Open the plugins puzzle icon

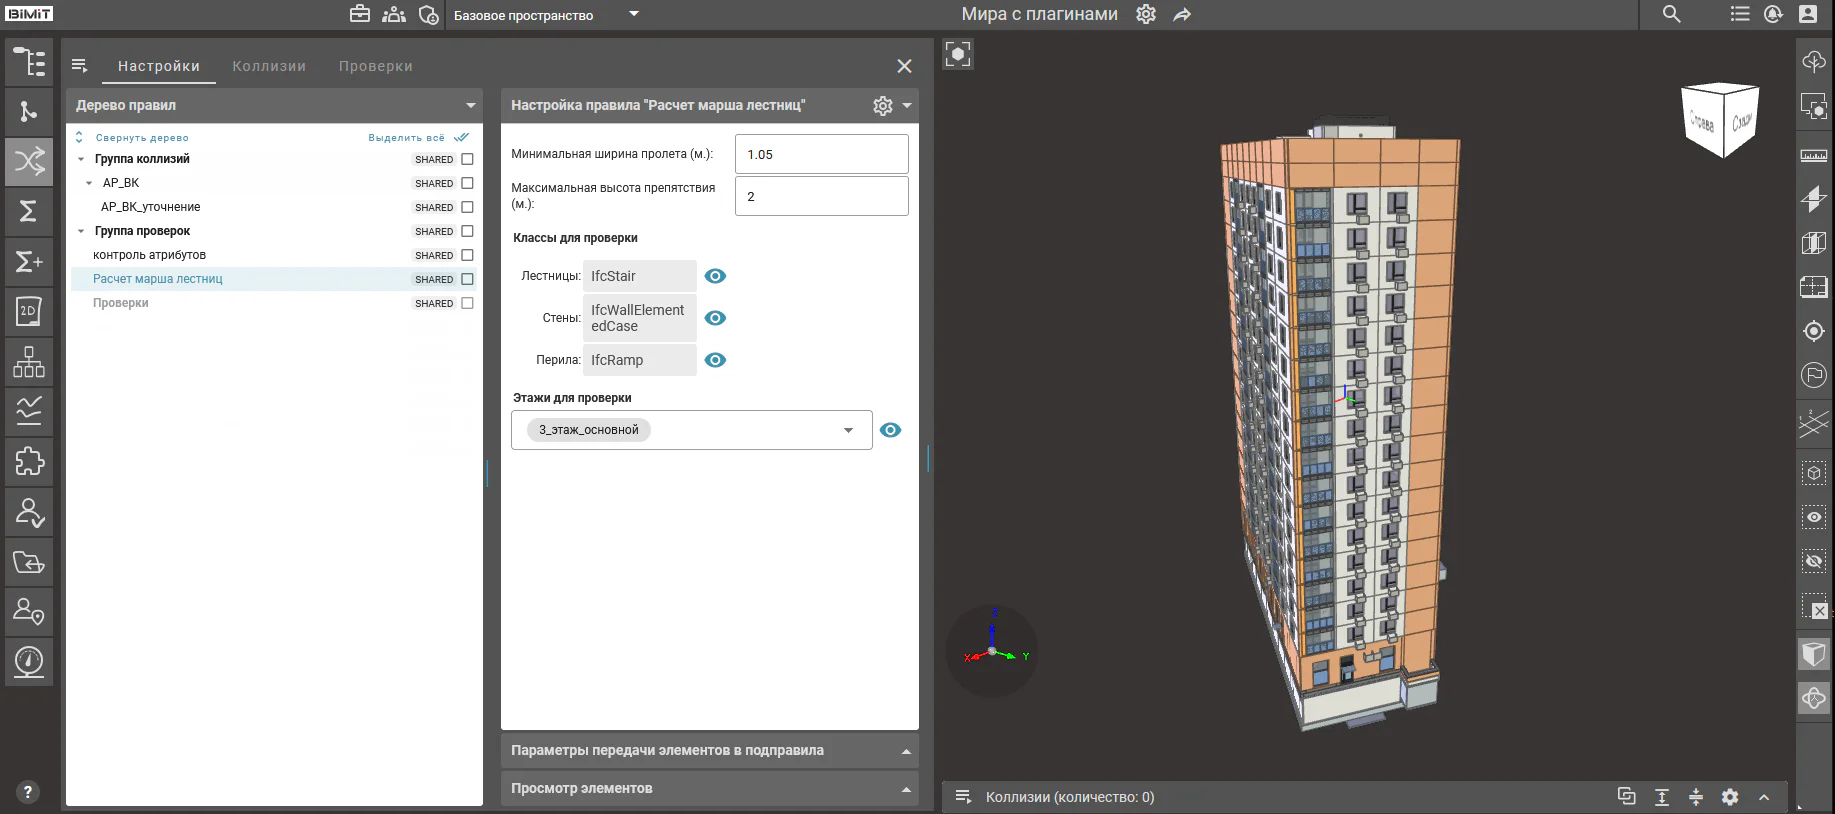pyautogui.click(x=29, y=461)
